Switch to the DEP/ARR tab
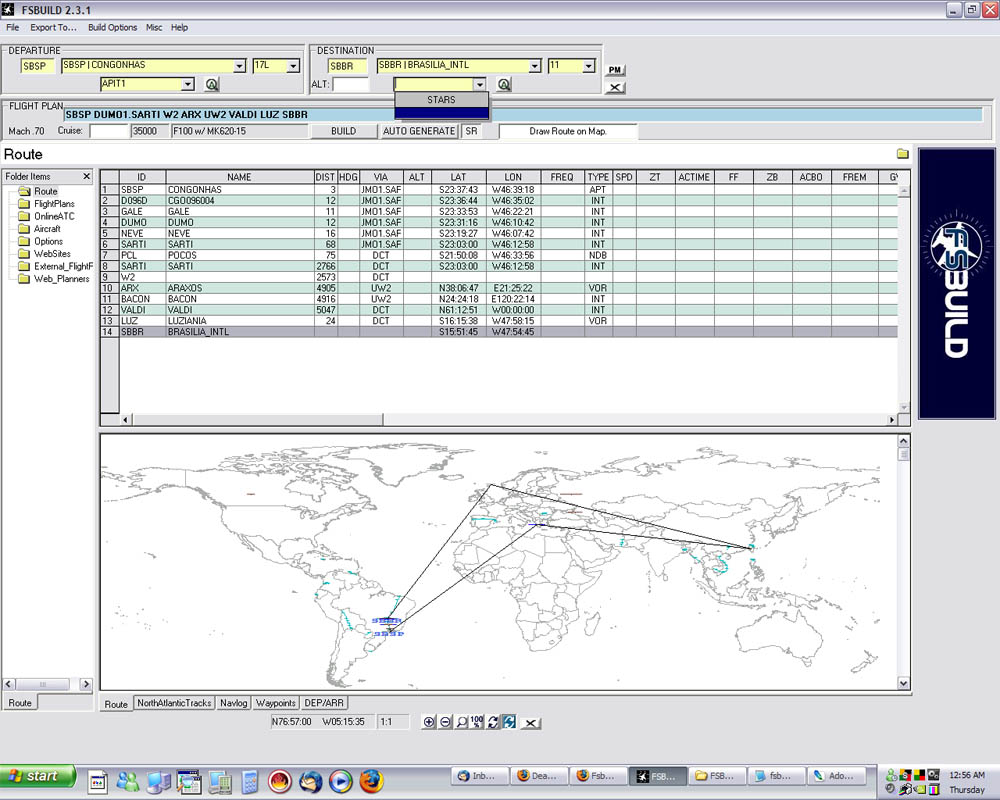This screenshot has width=1000, height=800. pyautogui.click(x=324, y=703)
